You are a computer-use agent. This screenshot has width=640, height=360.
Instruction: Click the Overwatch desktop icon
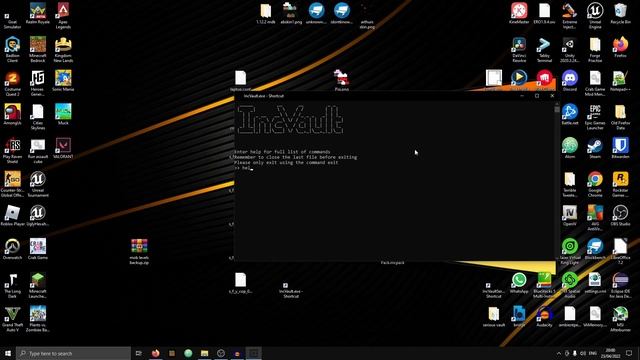point(12,249)
